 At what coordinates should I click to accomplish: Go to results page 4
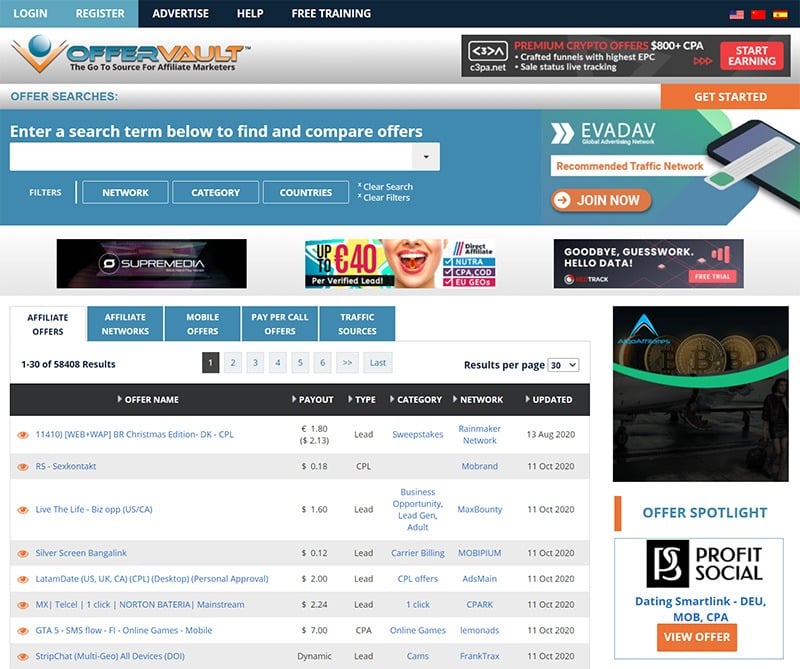pyautogui.click(x=278, y=363)
